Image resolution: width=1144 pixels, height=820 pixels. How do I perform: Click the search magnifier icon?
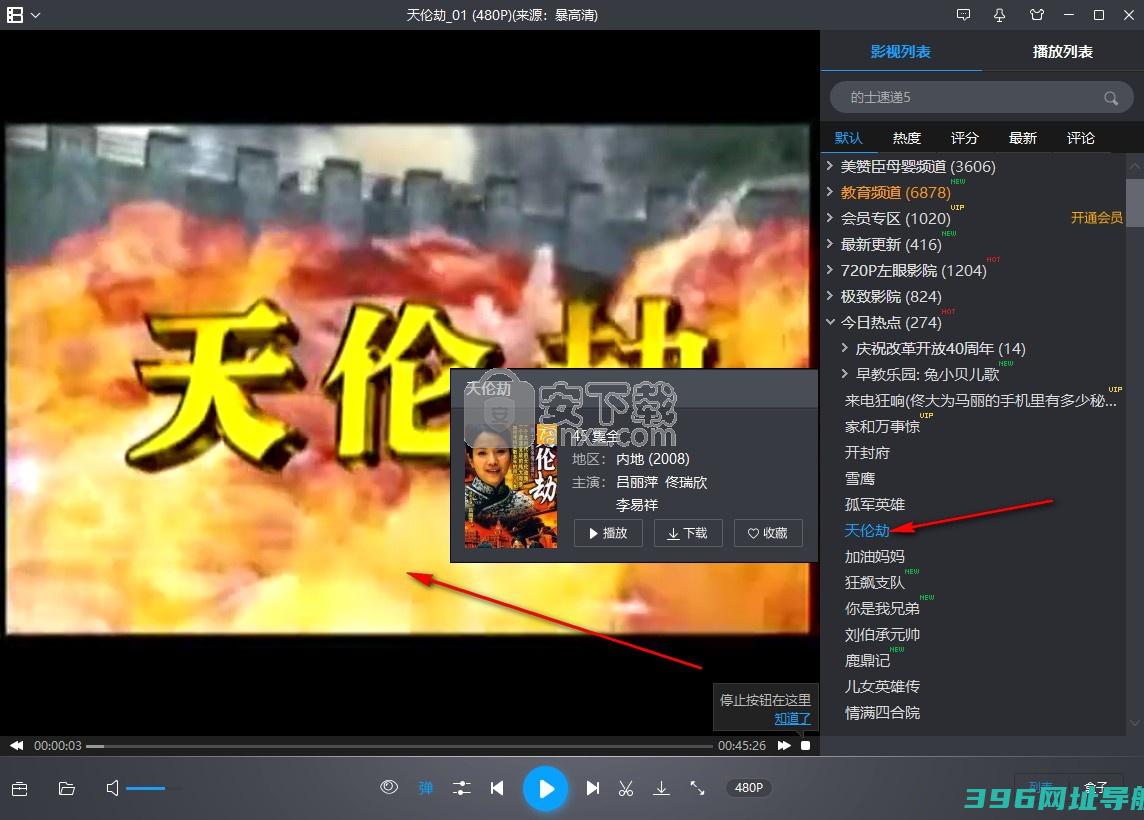click(x=1110, y=98)
